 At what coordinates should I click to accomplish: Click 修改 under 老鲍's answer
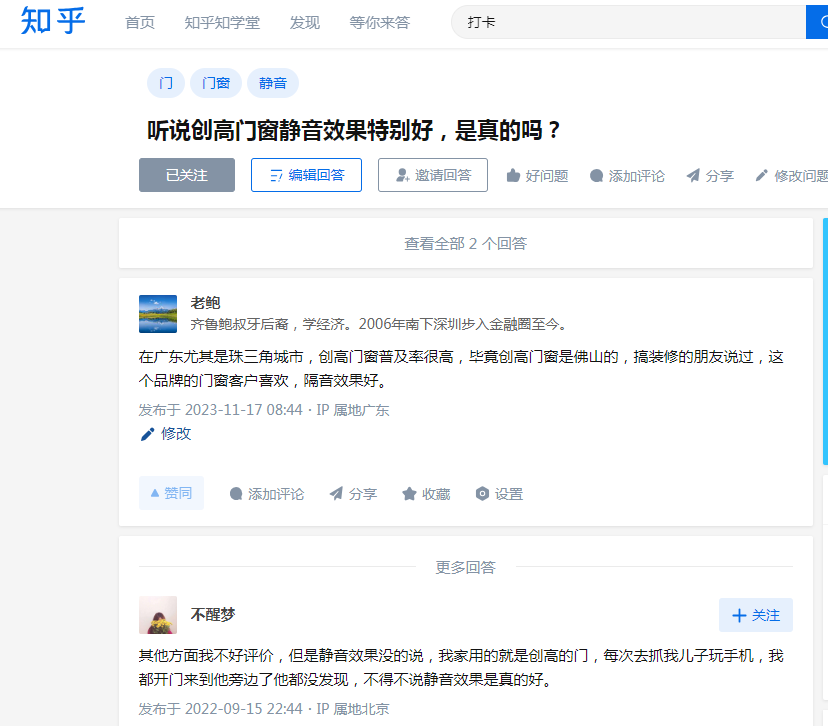[166, 434]
